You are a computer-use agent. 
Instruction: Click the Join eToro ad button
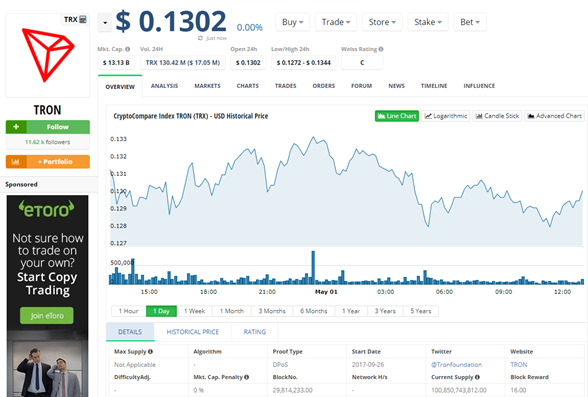tap(47, 316)
